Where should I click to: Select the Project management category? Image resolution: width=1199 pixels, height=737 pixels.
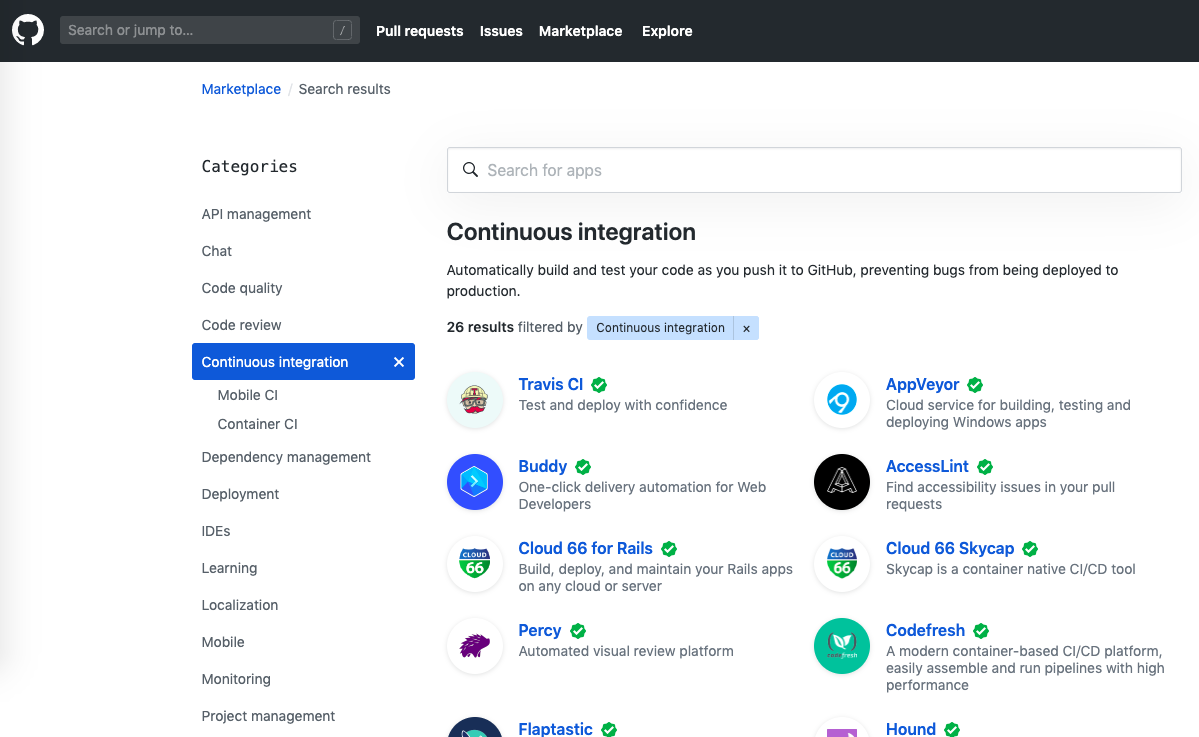point(268,716)
